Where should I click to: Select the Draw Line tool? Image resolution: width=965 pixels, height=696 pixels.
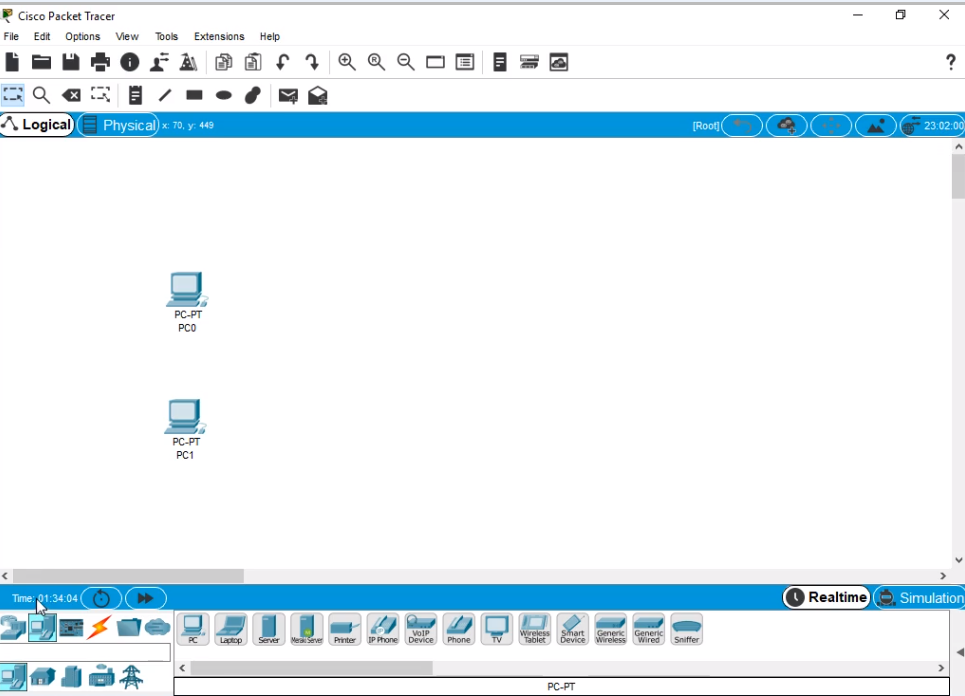(x=164, y=95)
